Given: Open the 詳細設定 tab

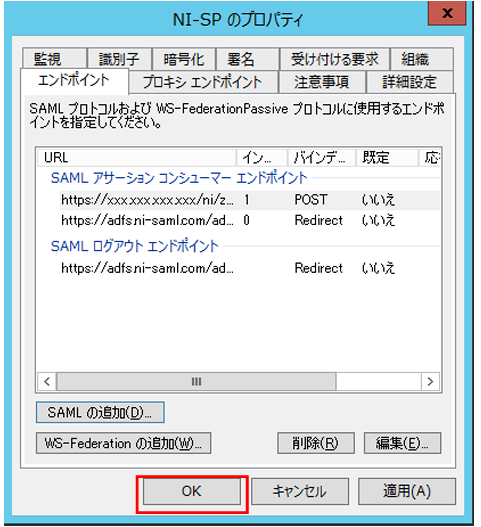Looking at the screenshot, I should tap(410, 82).
